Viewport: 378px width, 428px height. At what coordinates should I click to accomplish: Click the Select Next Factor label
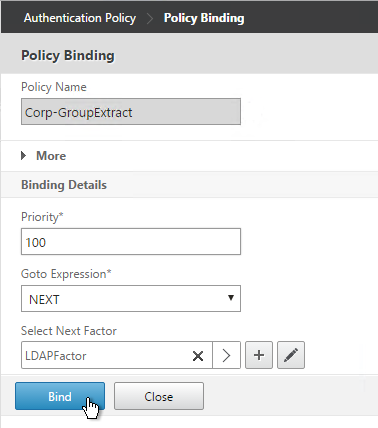[69, 331]
